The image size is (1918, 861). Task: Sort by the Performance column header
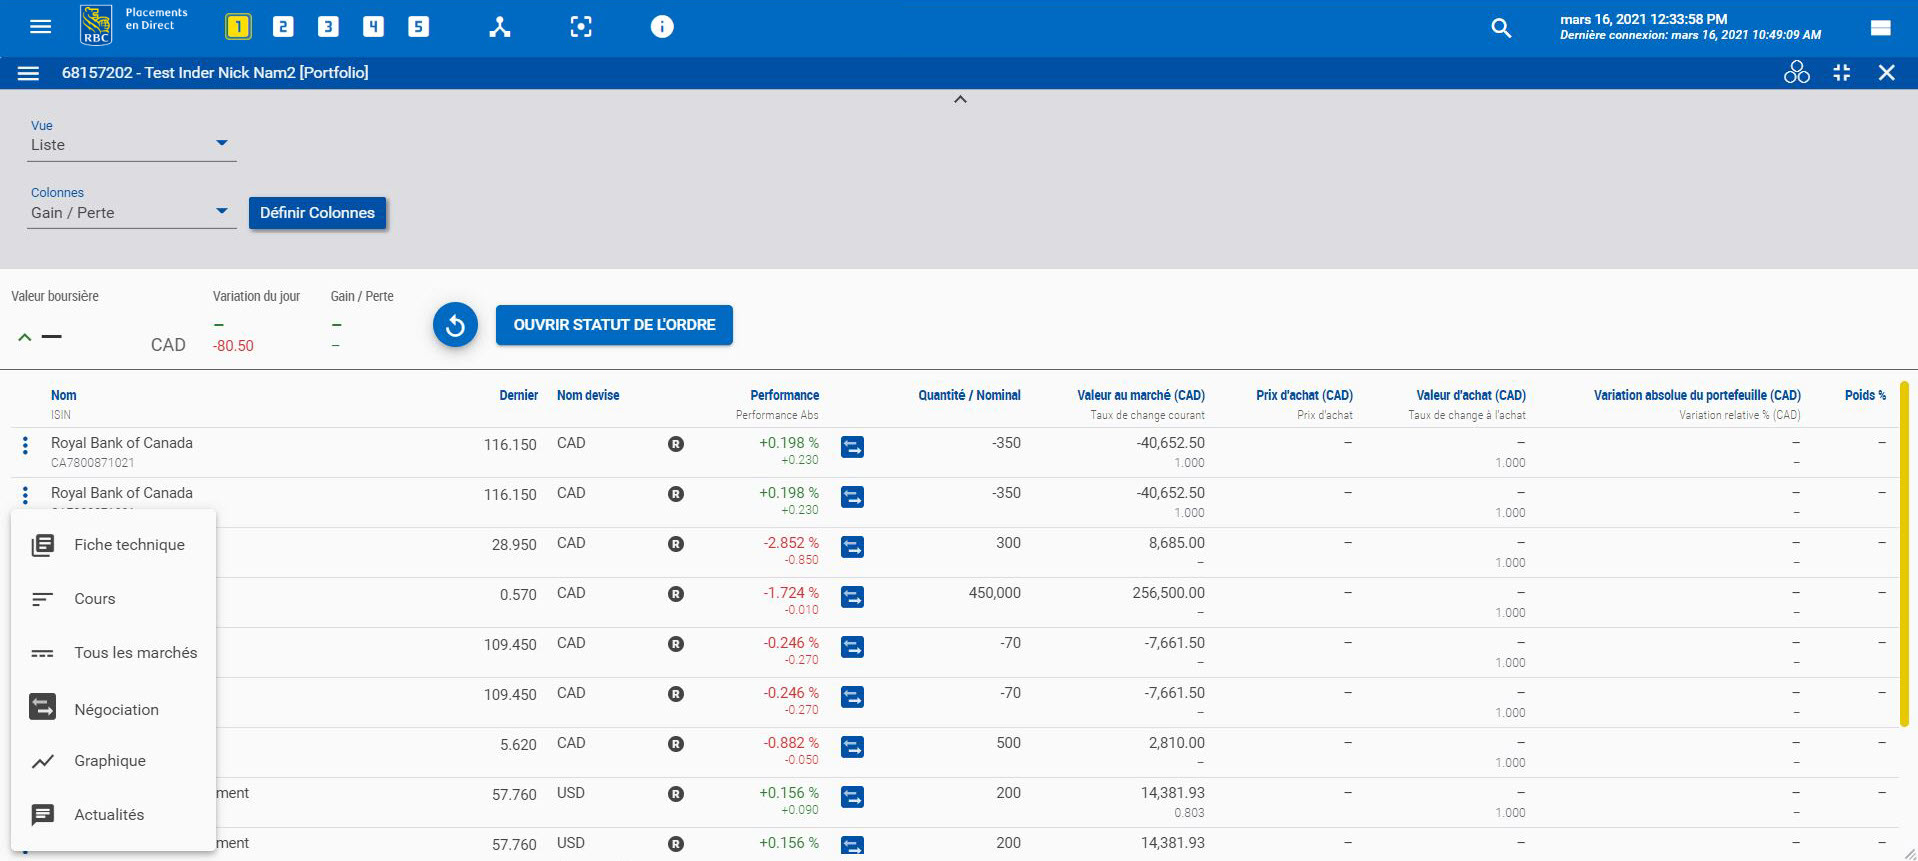[x=784, y=395]
